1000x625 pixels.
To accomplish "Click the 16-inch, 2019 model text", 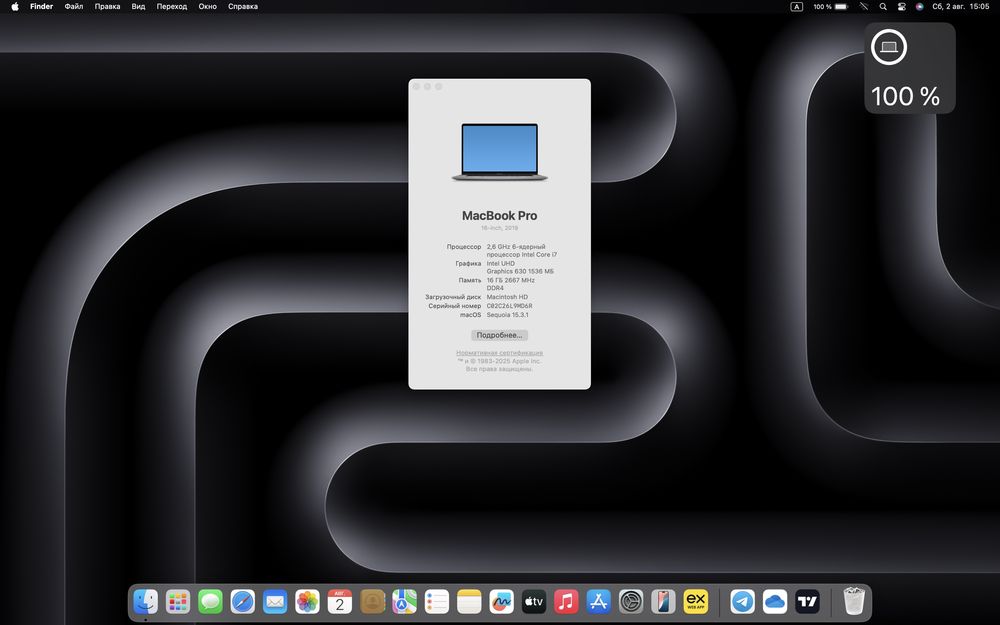I will 499,228.
